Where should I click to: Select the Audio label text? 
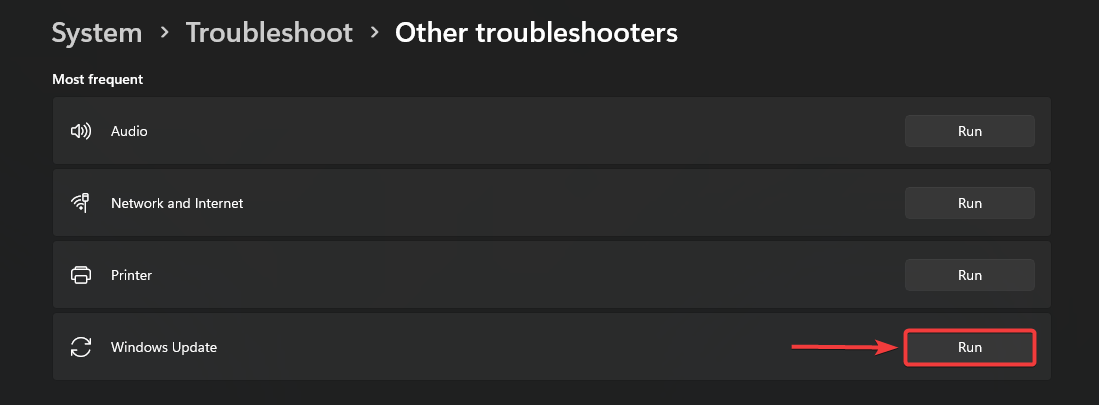(x=129, y=131)
